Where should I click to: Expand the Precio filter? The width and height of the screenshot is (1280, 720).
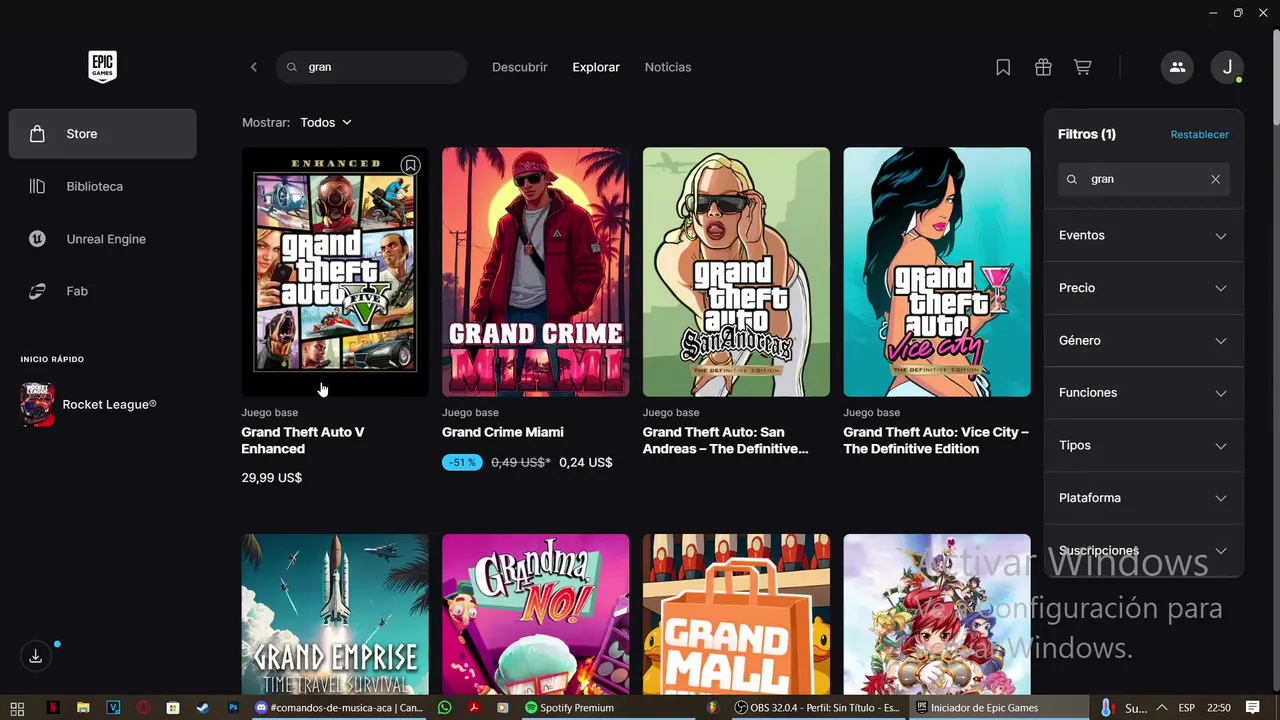1143,288
